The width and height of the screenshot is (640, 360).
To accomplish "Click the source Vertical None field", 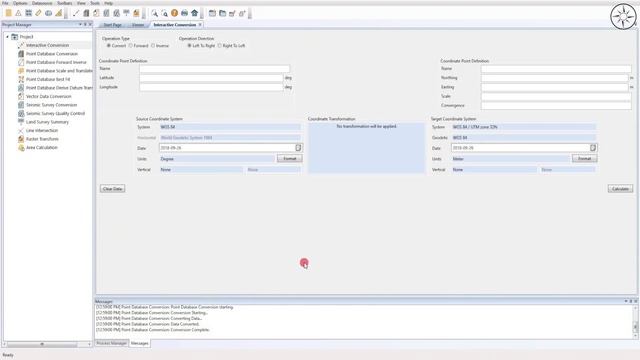I will point(201,169).
